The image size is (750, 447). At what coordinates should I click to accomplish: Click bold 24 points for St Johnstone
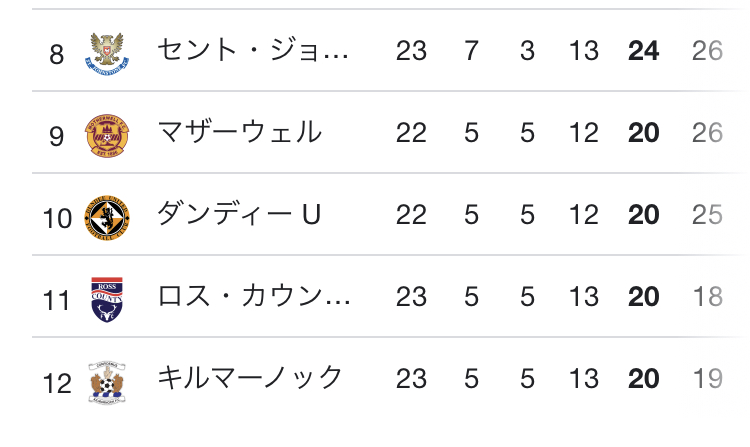coord(643,51)
